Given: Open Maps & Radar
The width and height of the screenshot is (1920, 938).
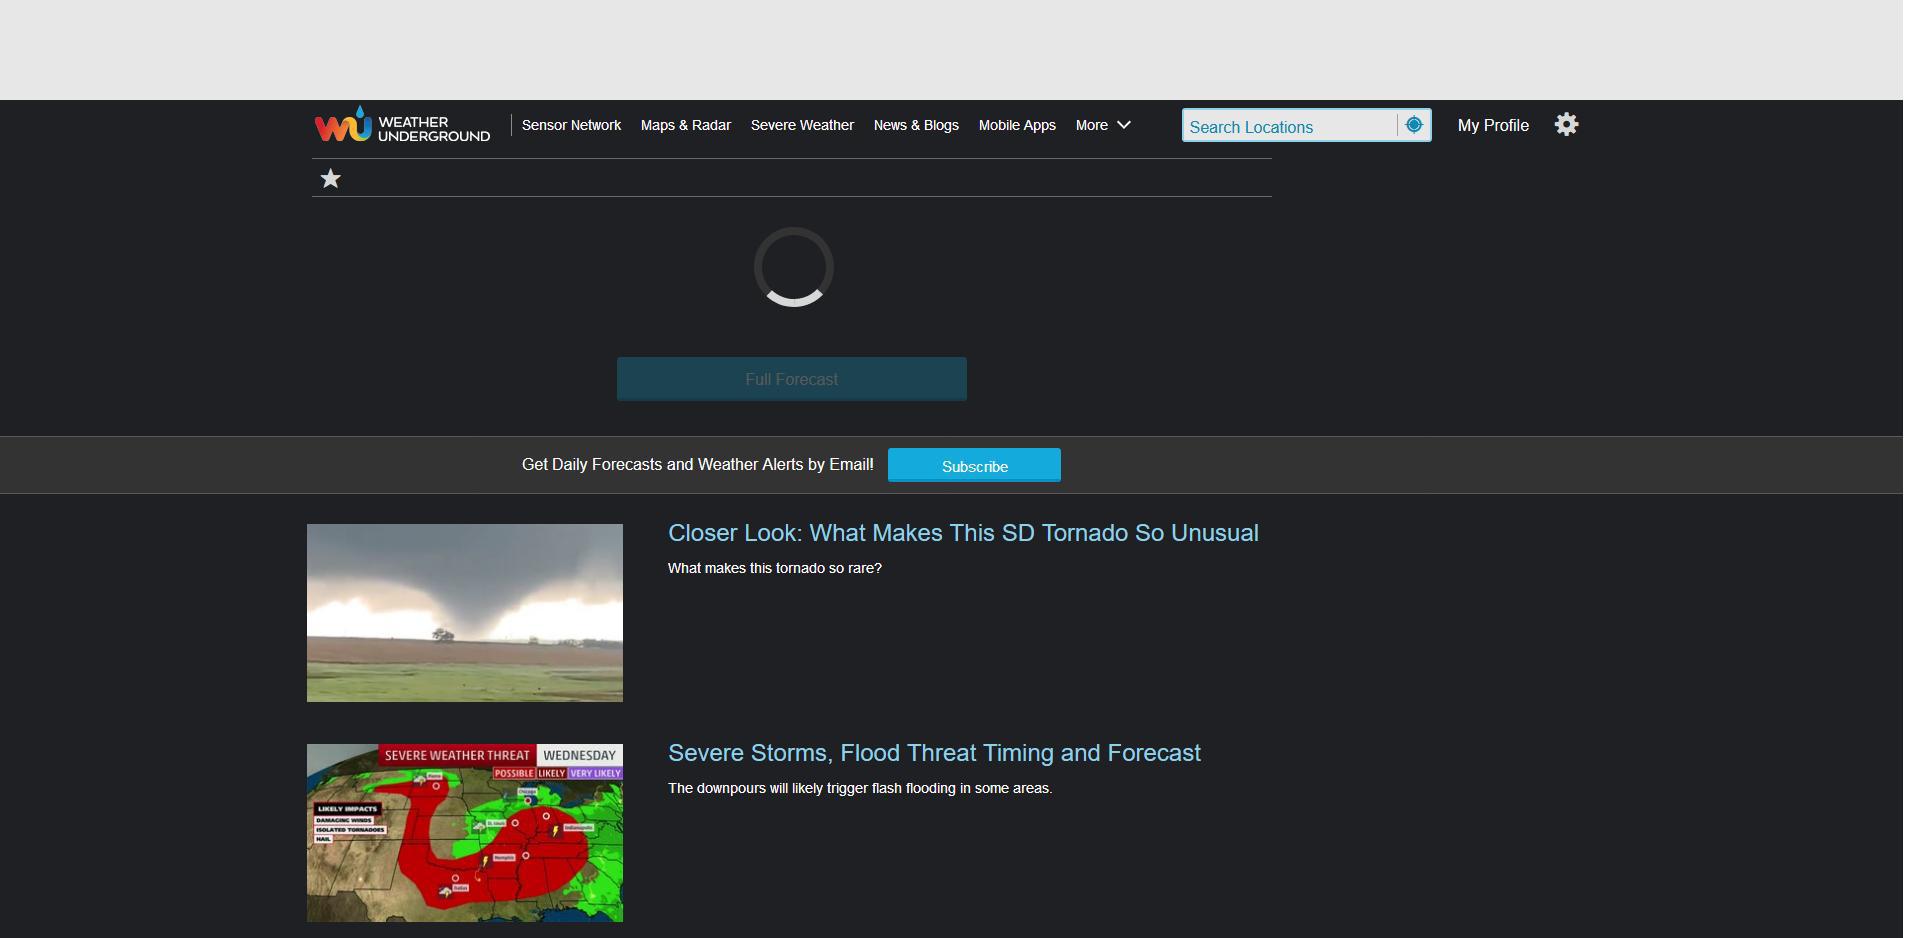Looking at the screenshot, I should 686,125.
